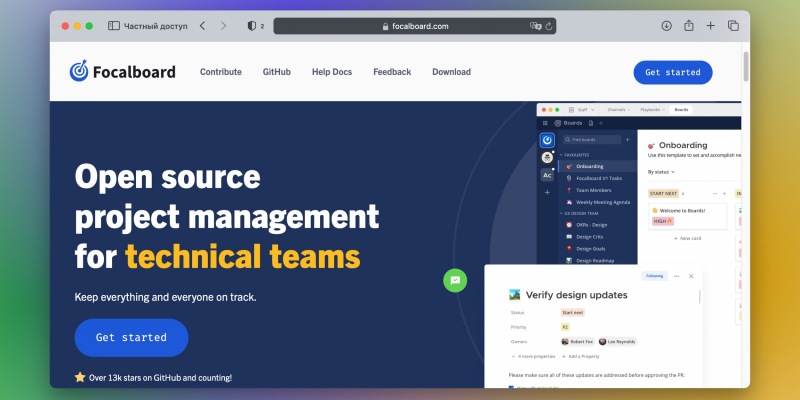This screenshot has width=800, height=400.
Task: Open the Help Docs navigation item
Action: pyautogui.click(x=332, y=72)
